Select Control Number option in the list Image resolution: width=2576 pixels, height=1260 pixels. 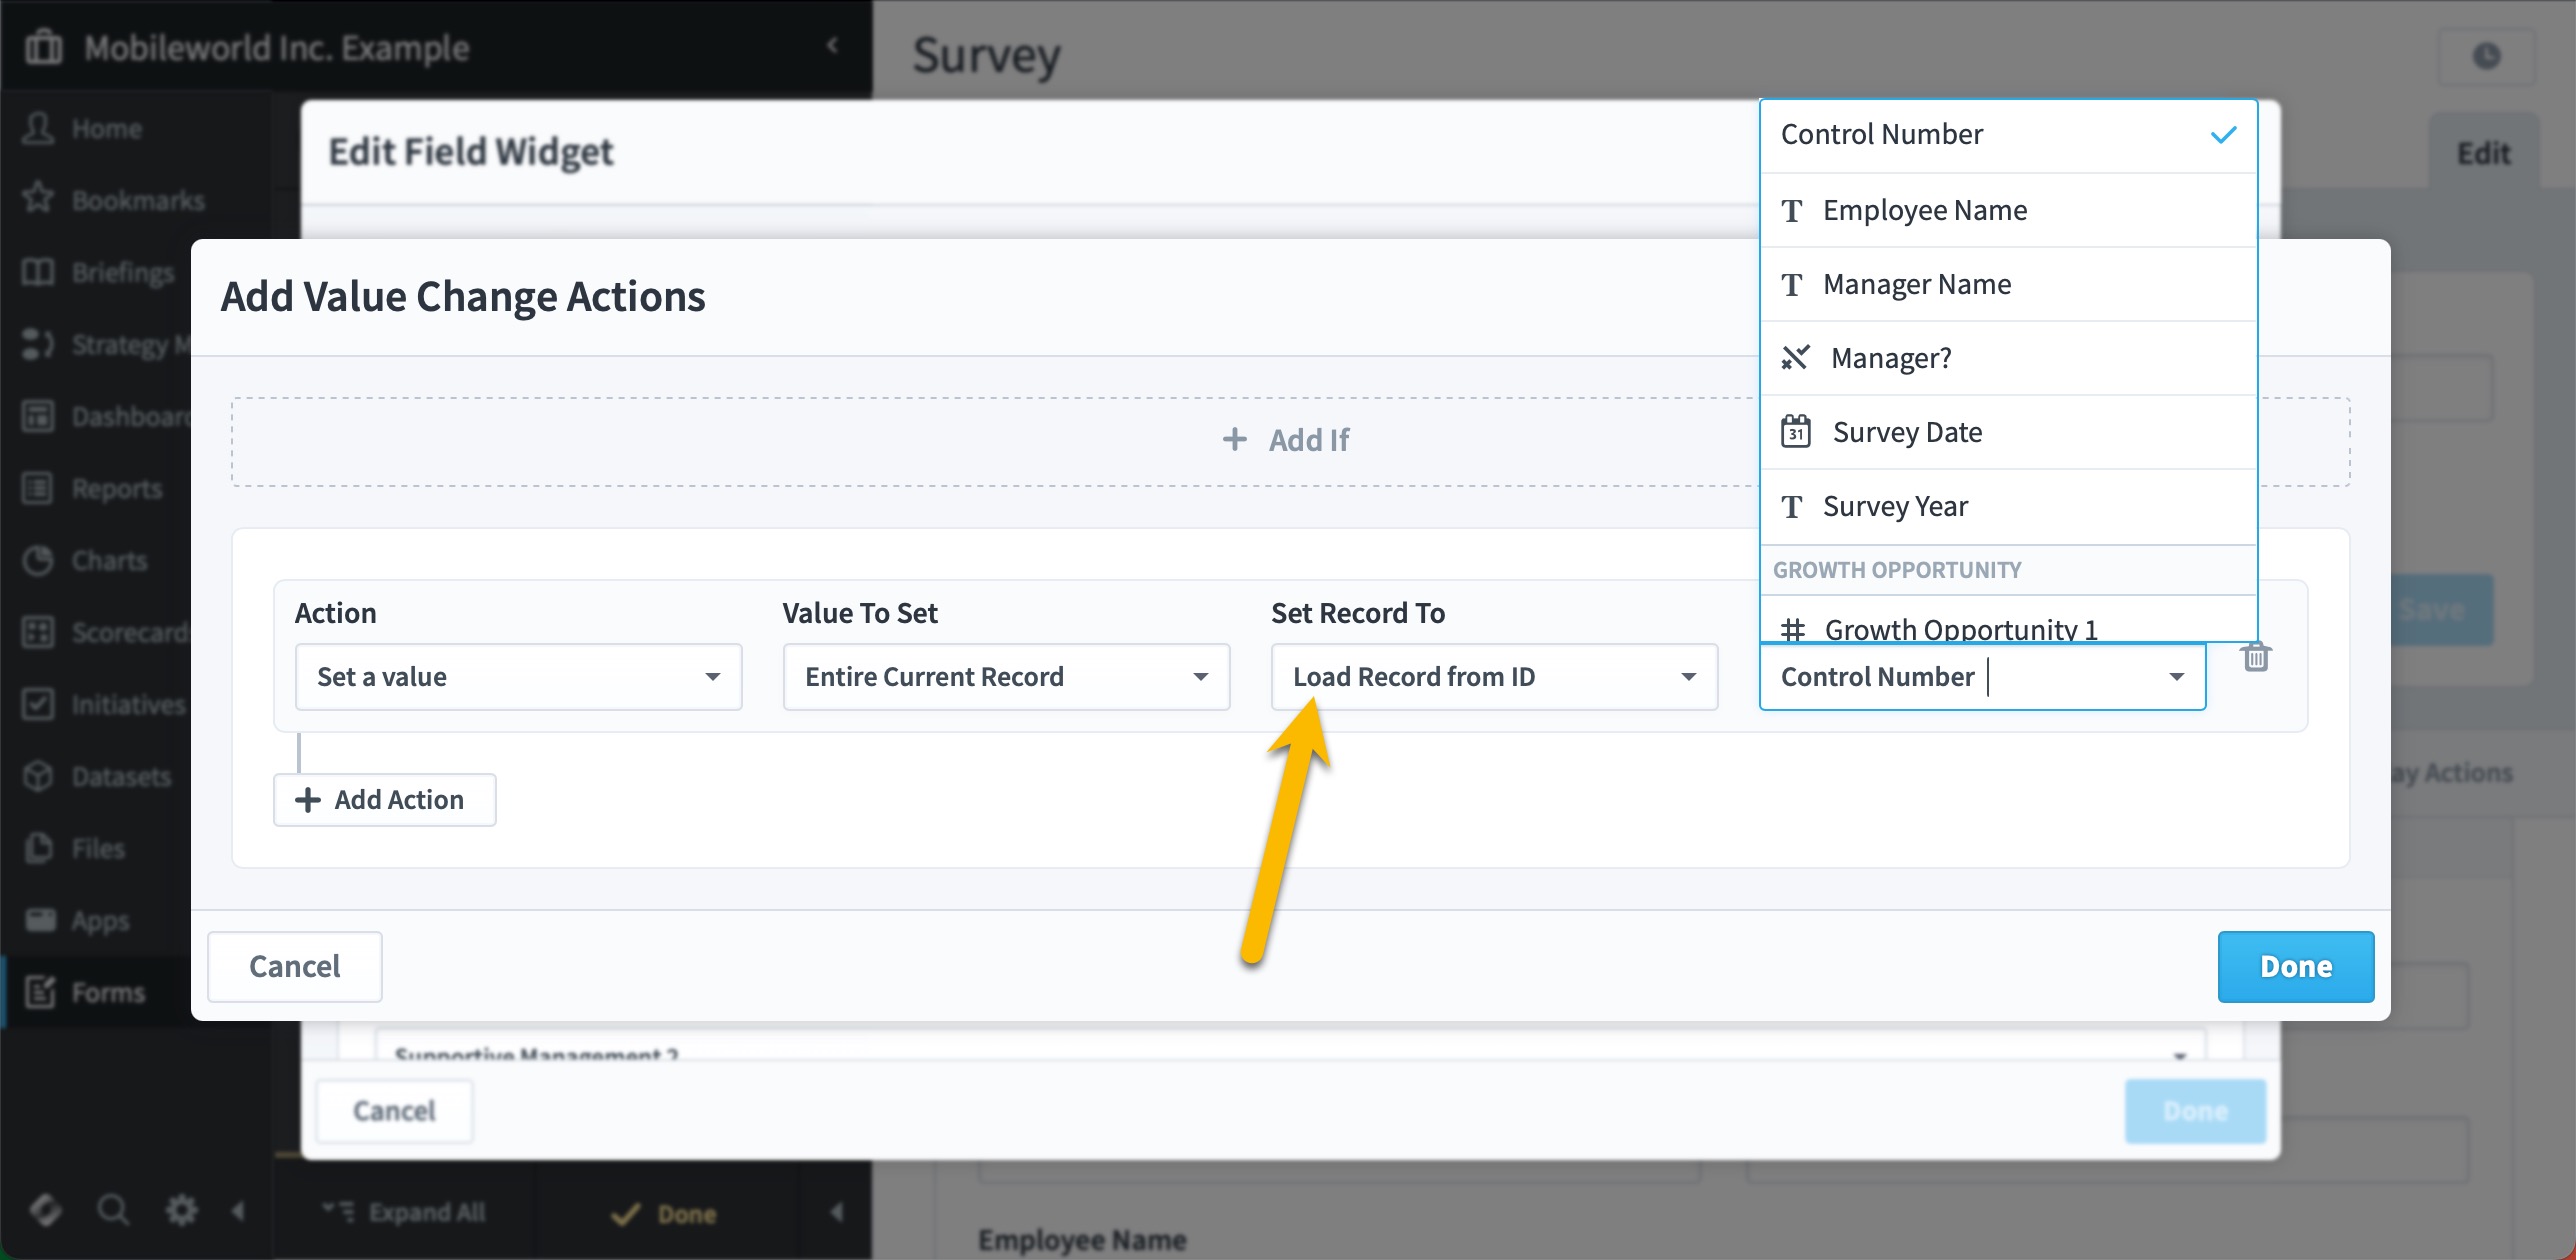pos(2008,135)
